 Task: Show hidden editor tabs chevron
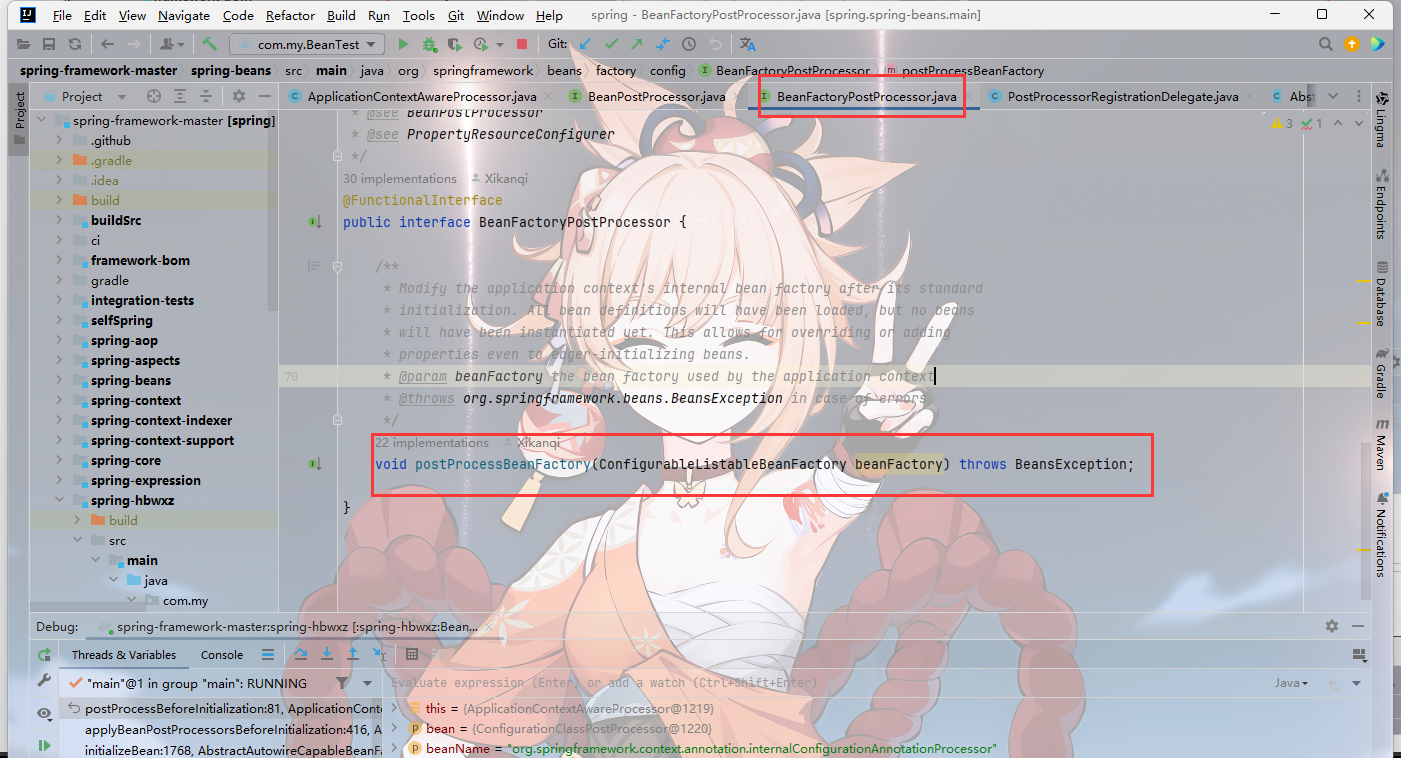click(x=1332, y=97)
